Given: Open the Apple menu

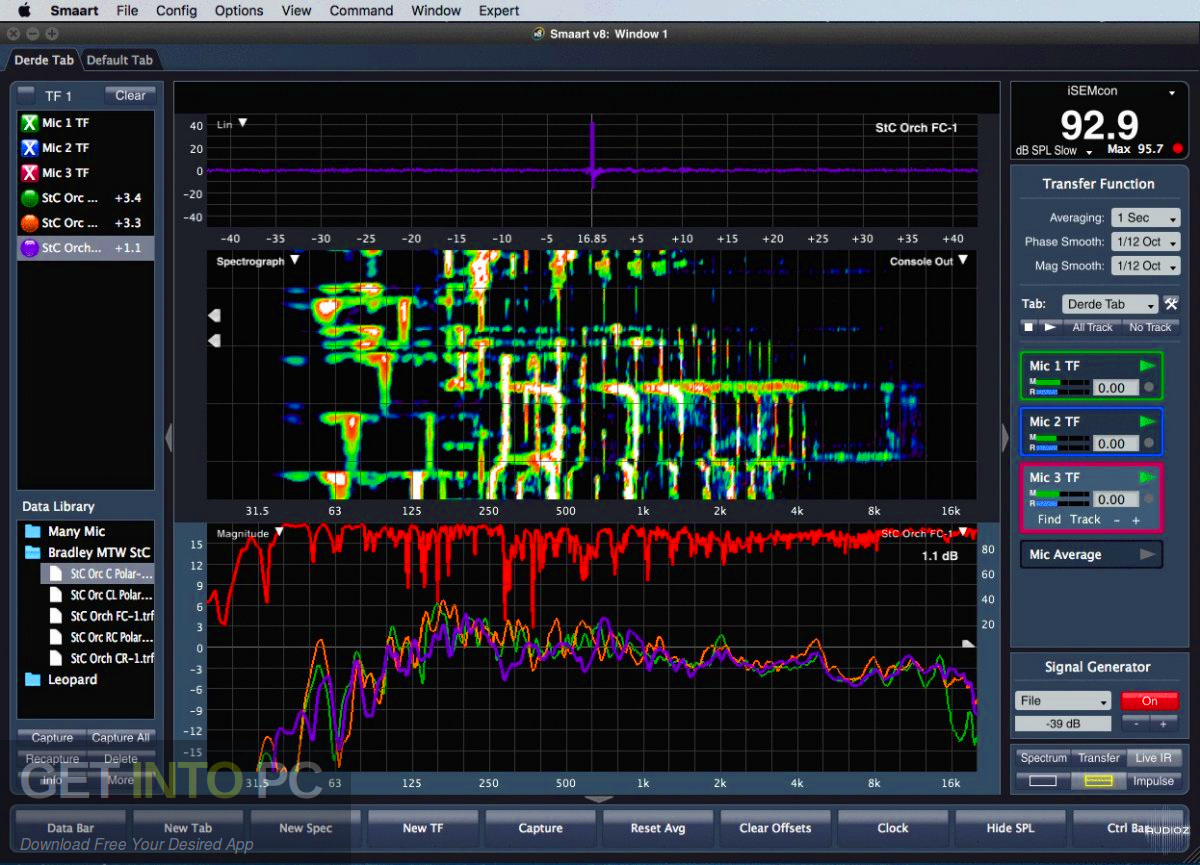Looking at the screenshot, I should [24, 11].
